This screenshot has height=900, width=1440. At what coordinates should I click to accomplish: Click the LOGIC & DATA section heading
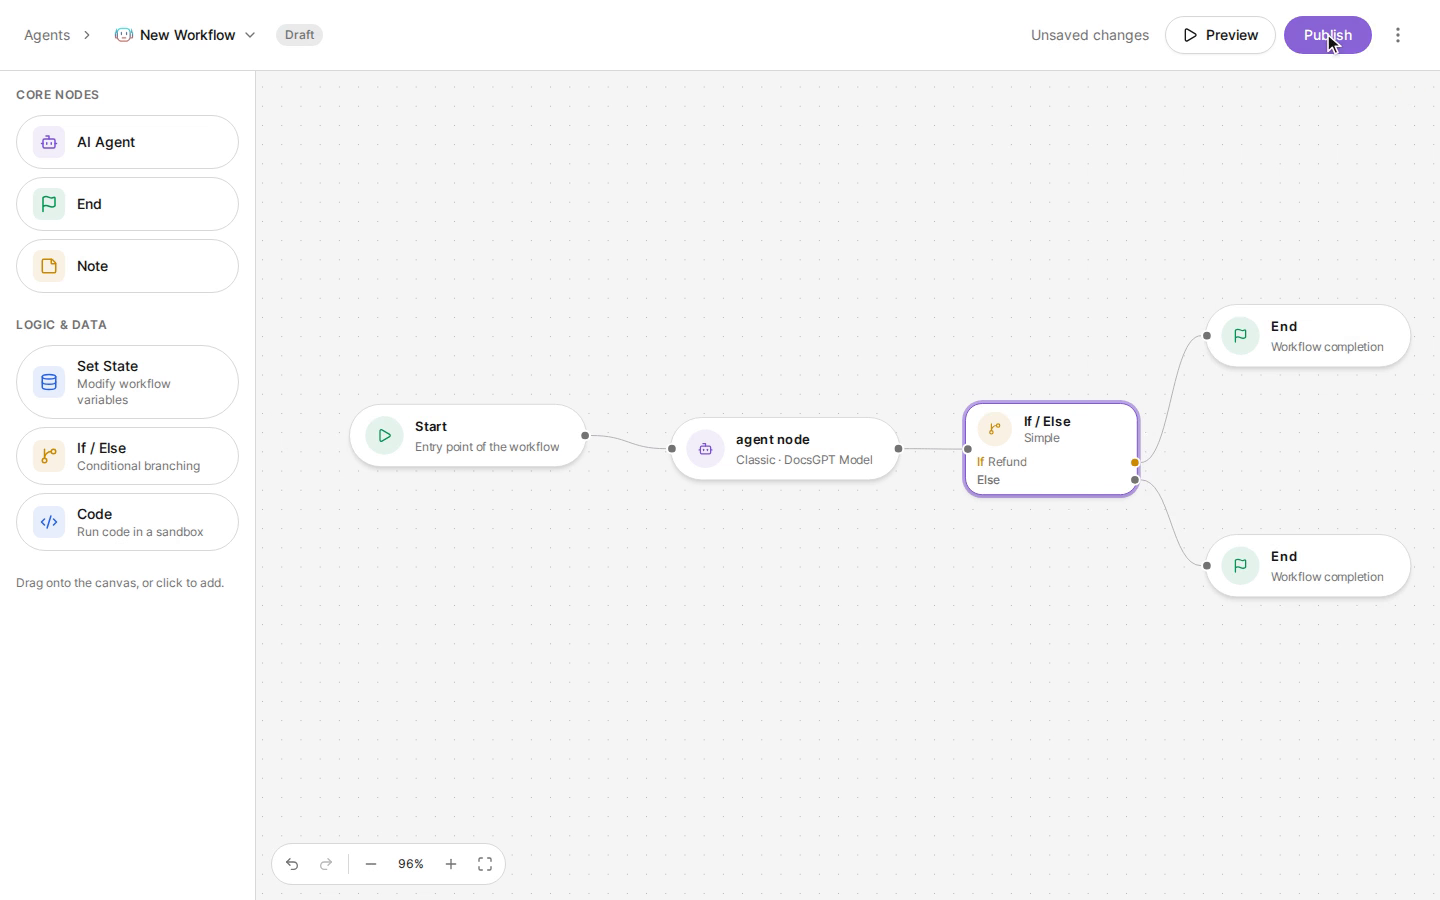tap(61, 325)
